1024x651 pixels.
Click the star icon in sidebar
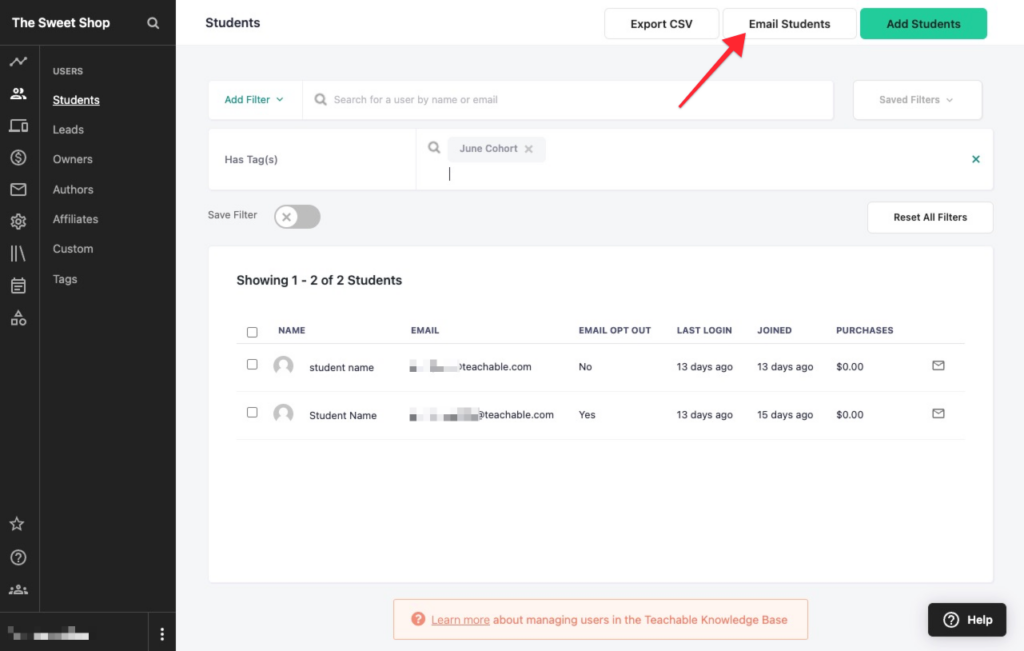(x=17, y=524)
